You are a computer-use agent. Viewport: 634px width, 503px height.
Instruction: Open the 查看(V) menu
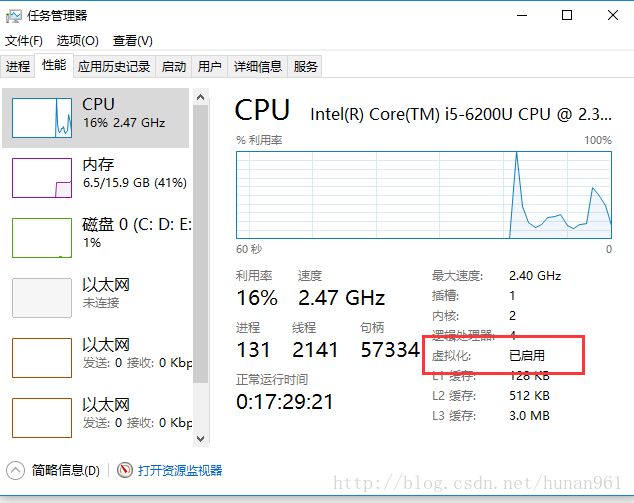(132, 41)
